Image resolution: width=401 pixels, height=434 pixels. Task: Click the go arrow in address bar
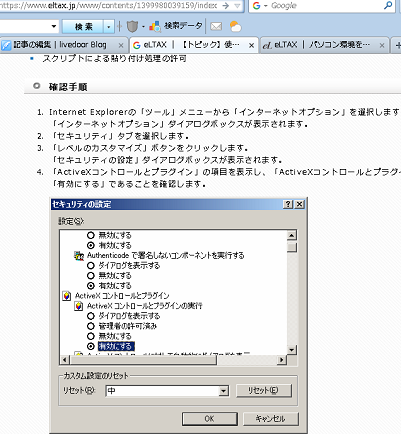pyautogui.click(x=226, y=6)
